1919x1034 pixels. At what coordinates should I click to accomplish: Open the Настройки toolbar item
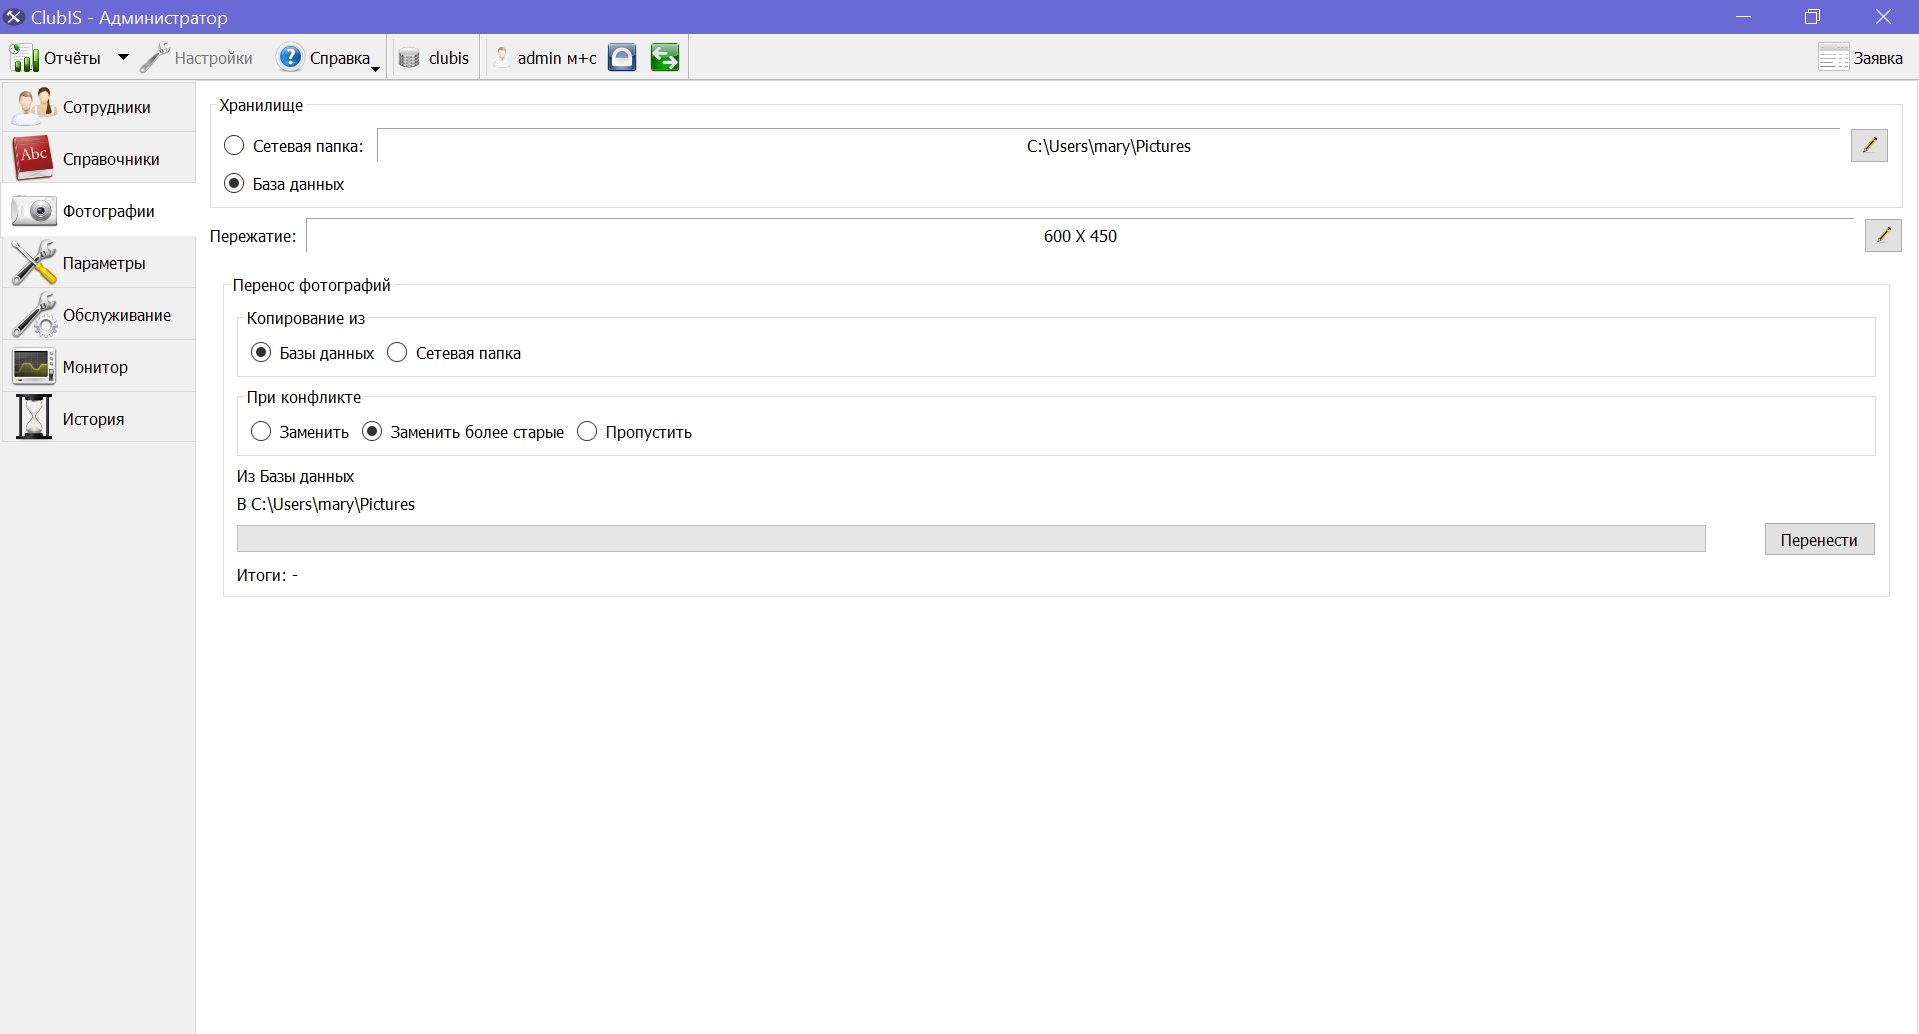point(196,58)
